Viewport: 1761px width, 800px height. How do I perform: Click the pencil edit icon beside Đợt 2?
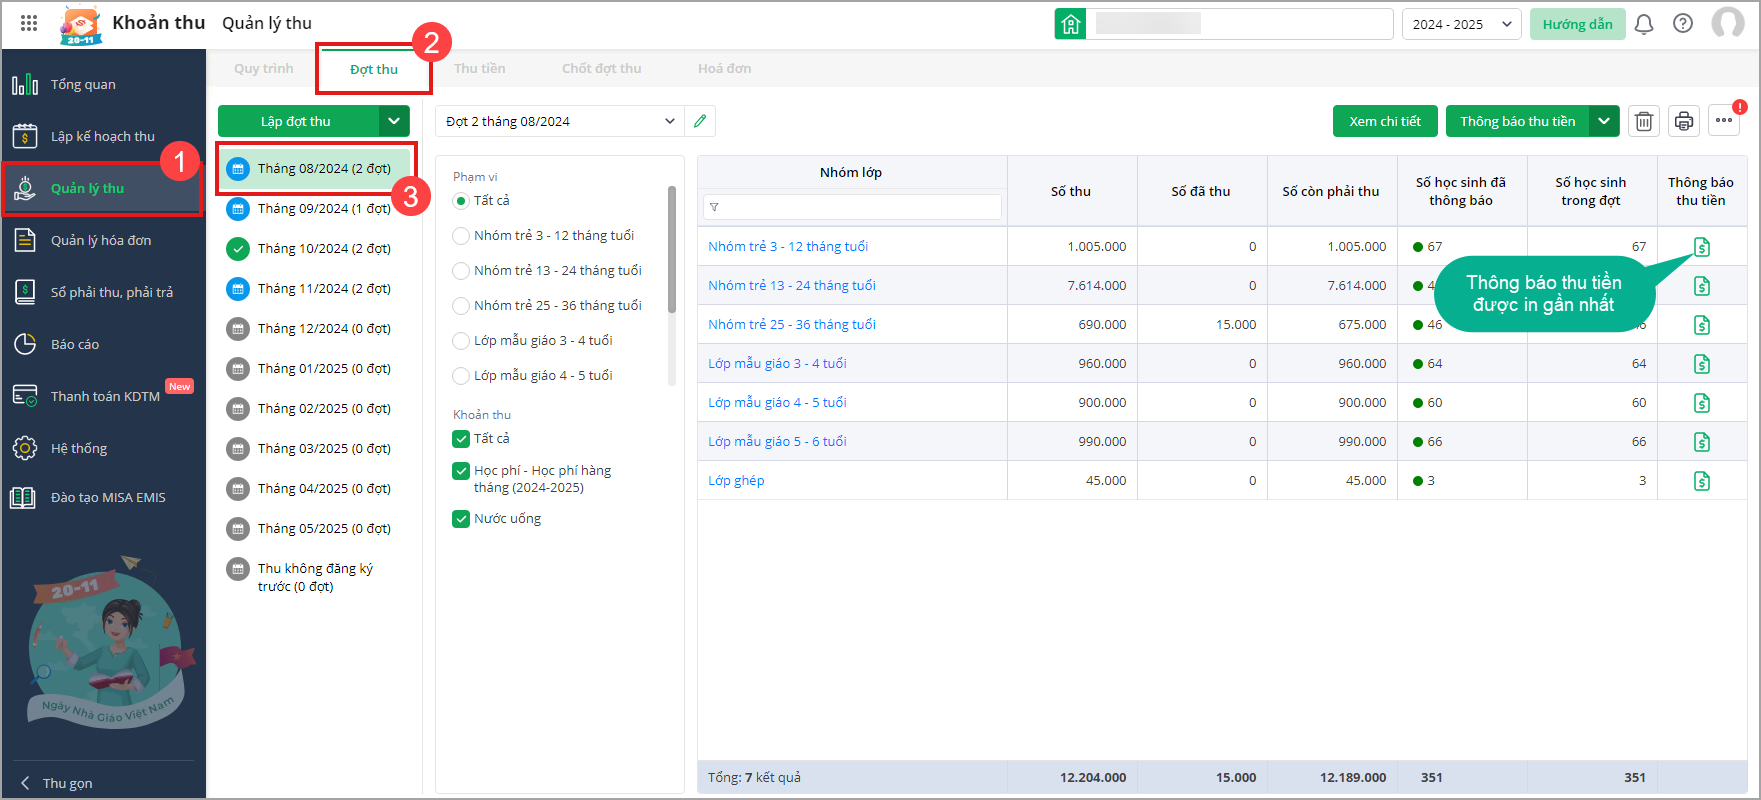click(x=700, y=121)
